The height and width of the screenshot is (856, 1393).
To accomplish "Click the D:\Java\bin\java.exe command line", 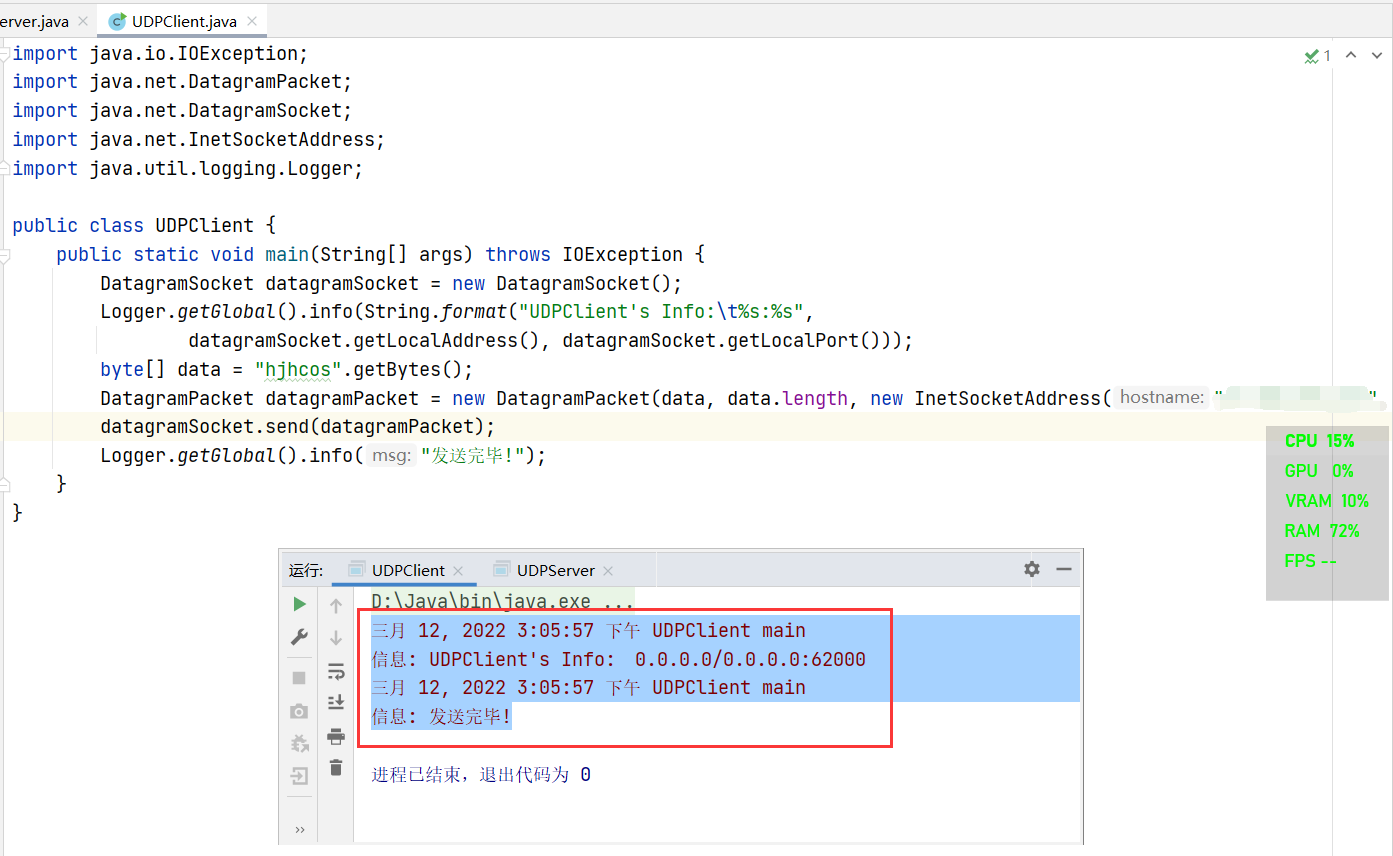I will coord(502,602).
